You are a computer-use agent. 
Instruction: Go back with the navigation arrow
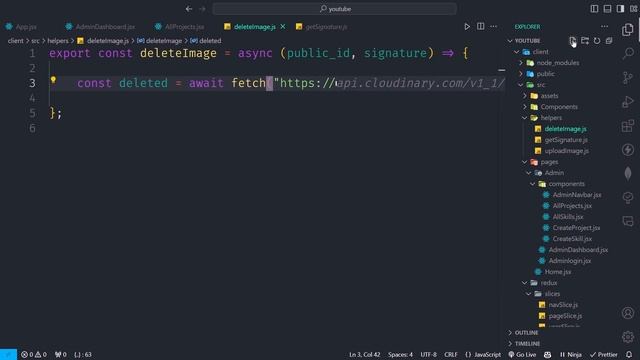(189, 9)
